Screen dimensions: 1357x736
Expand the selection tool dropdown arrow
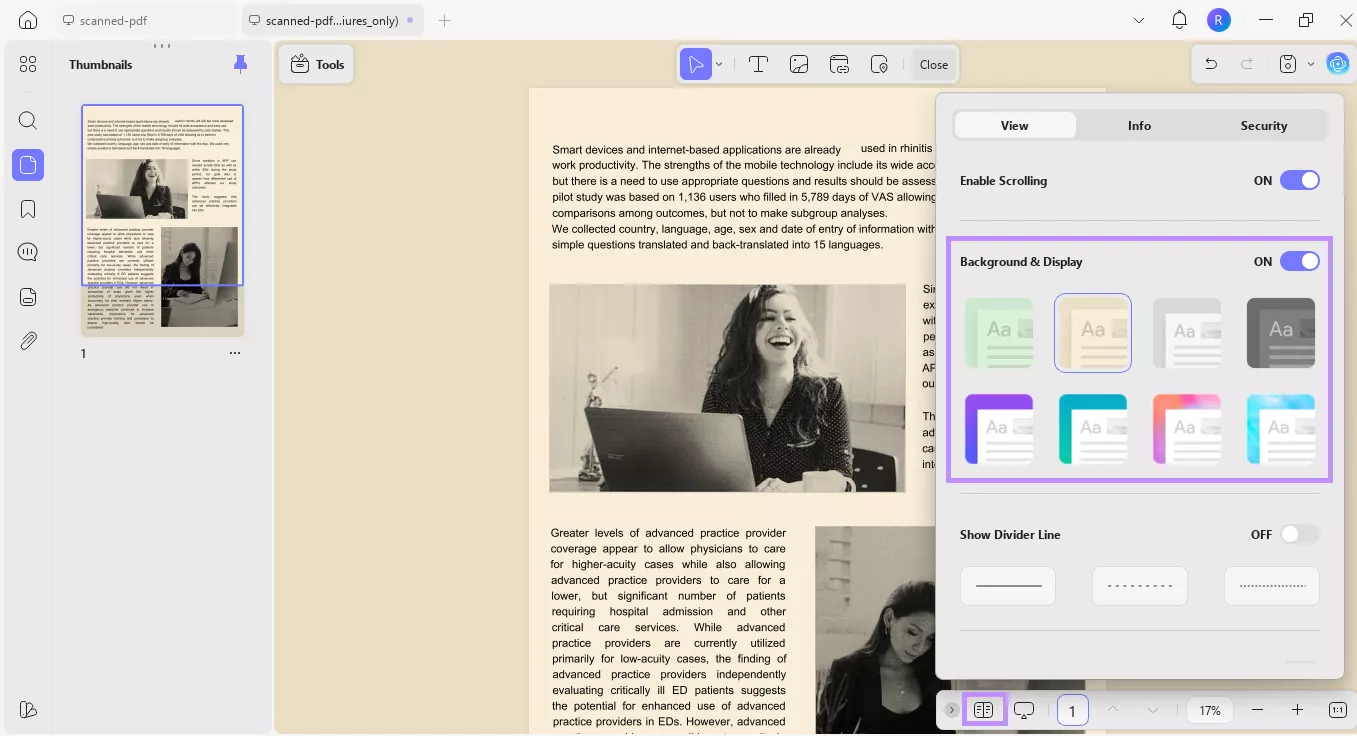(x=718, y=64)
